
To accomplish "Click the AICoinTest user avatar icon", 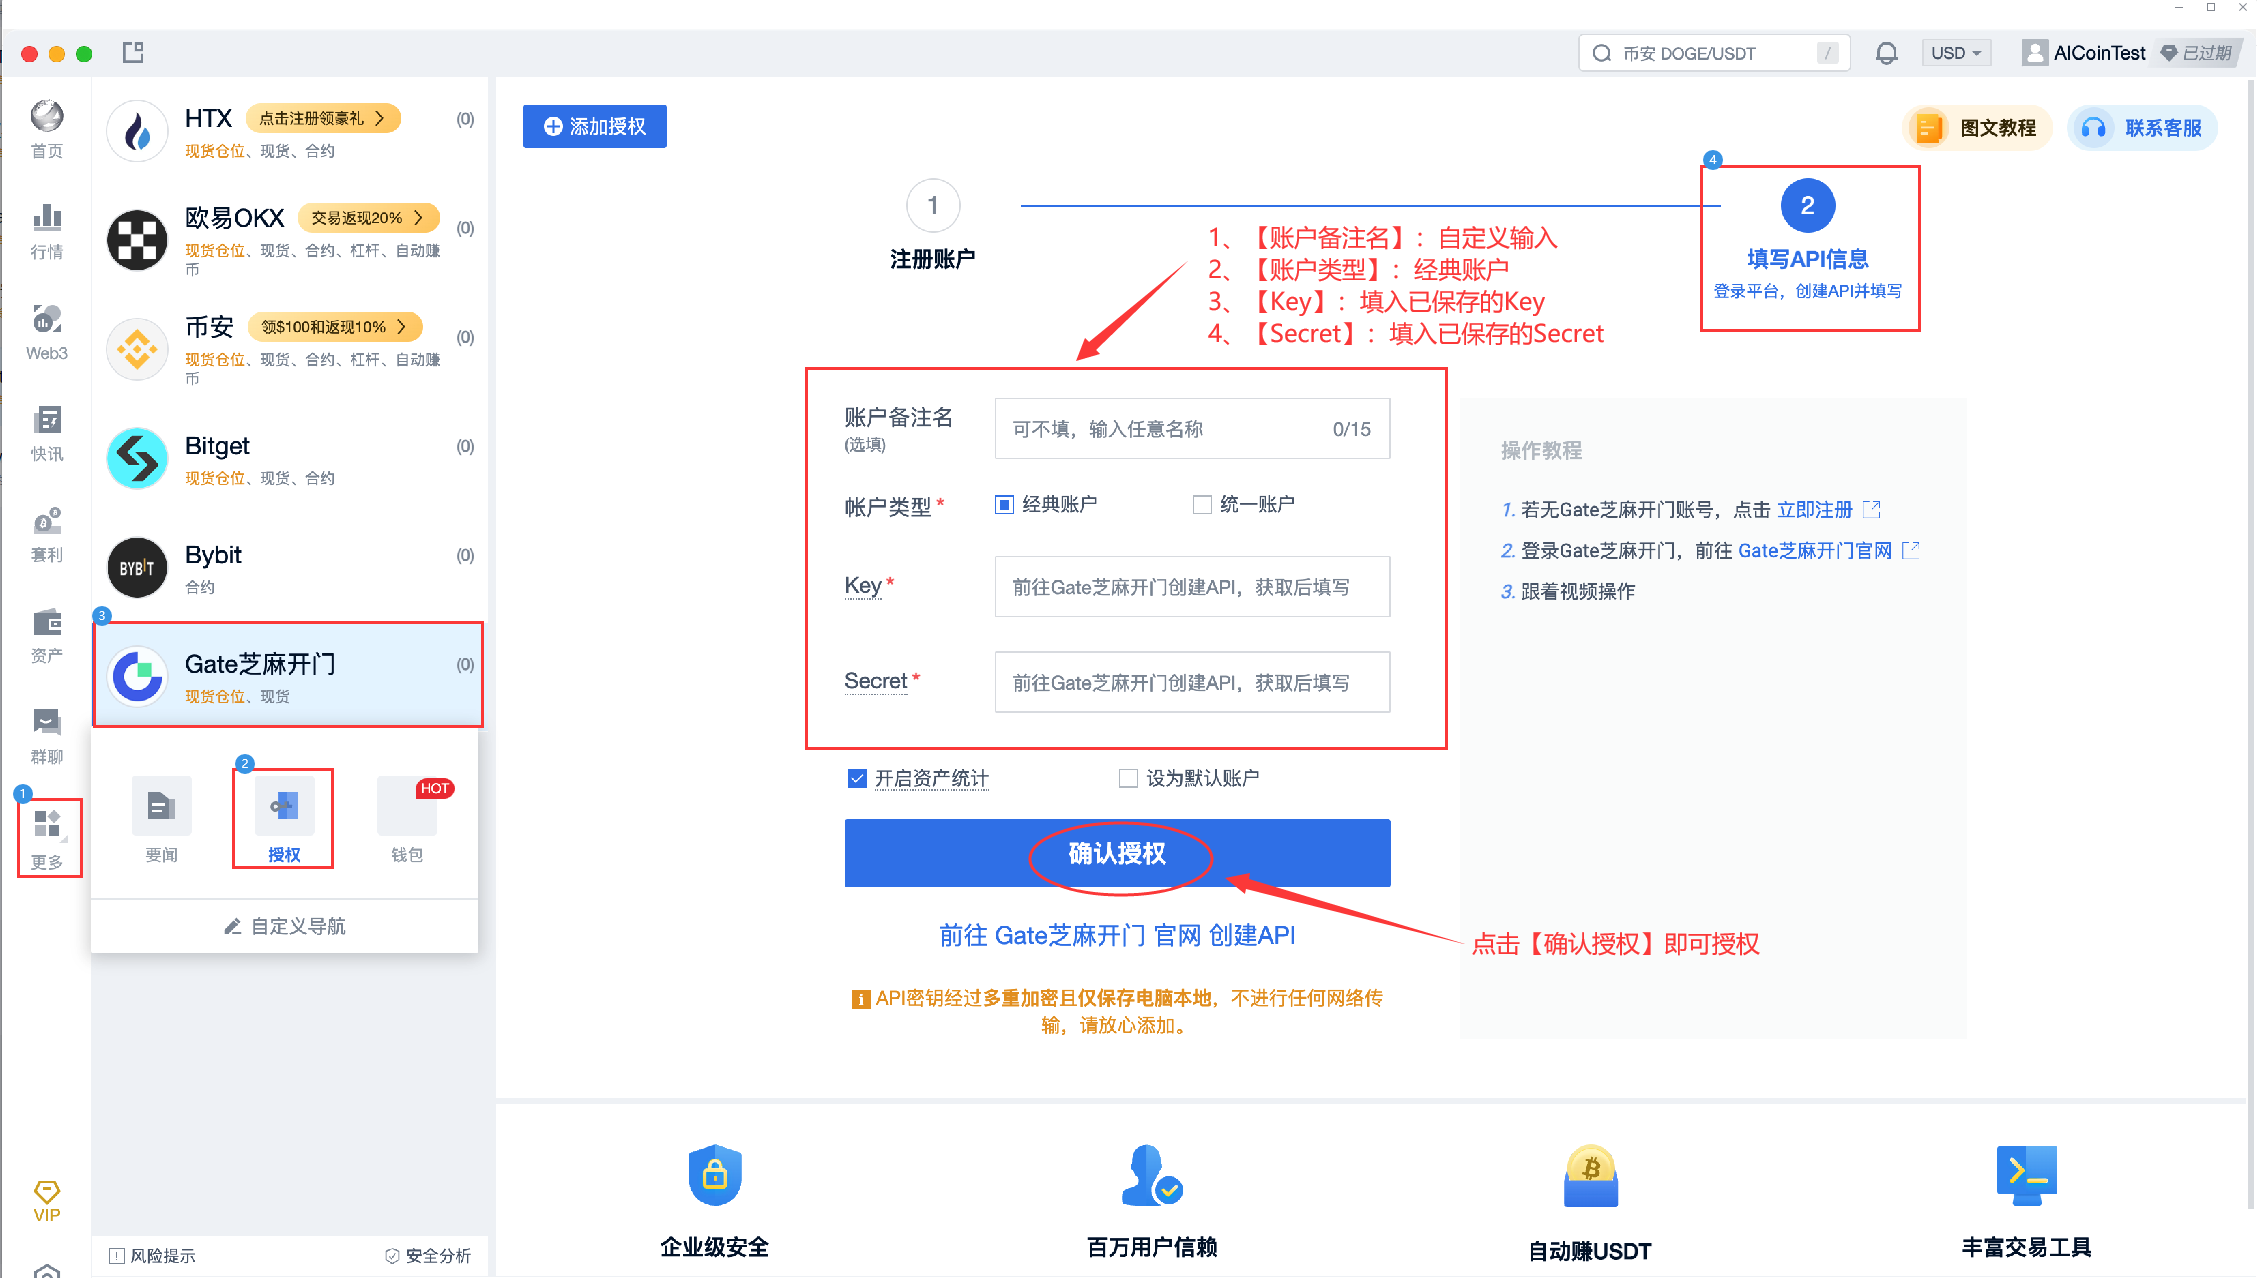I will click(2034, 53).
